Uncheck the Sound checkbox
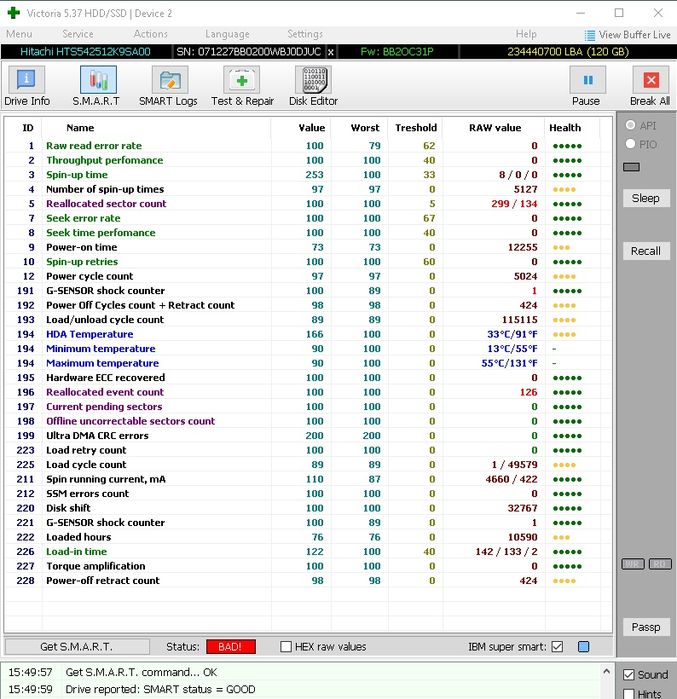This screenshot has width=677, height=699. coord(628,675)
